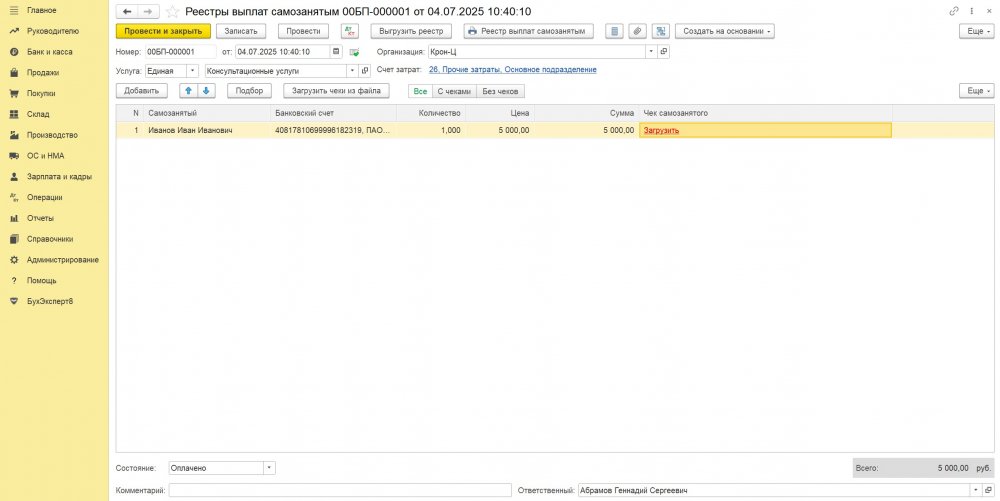Move row down with blue arrow
Viewport: 1000px width, 501px height.
pos(207,91)
